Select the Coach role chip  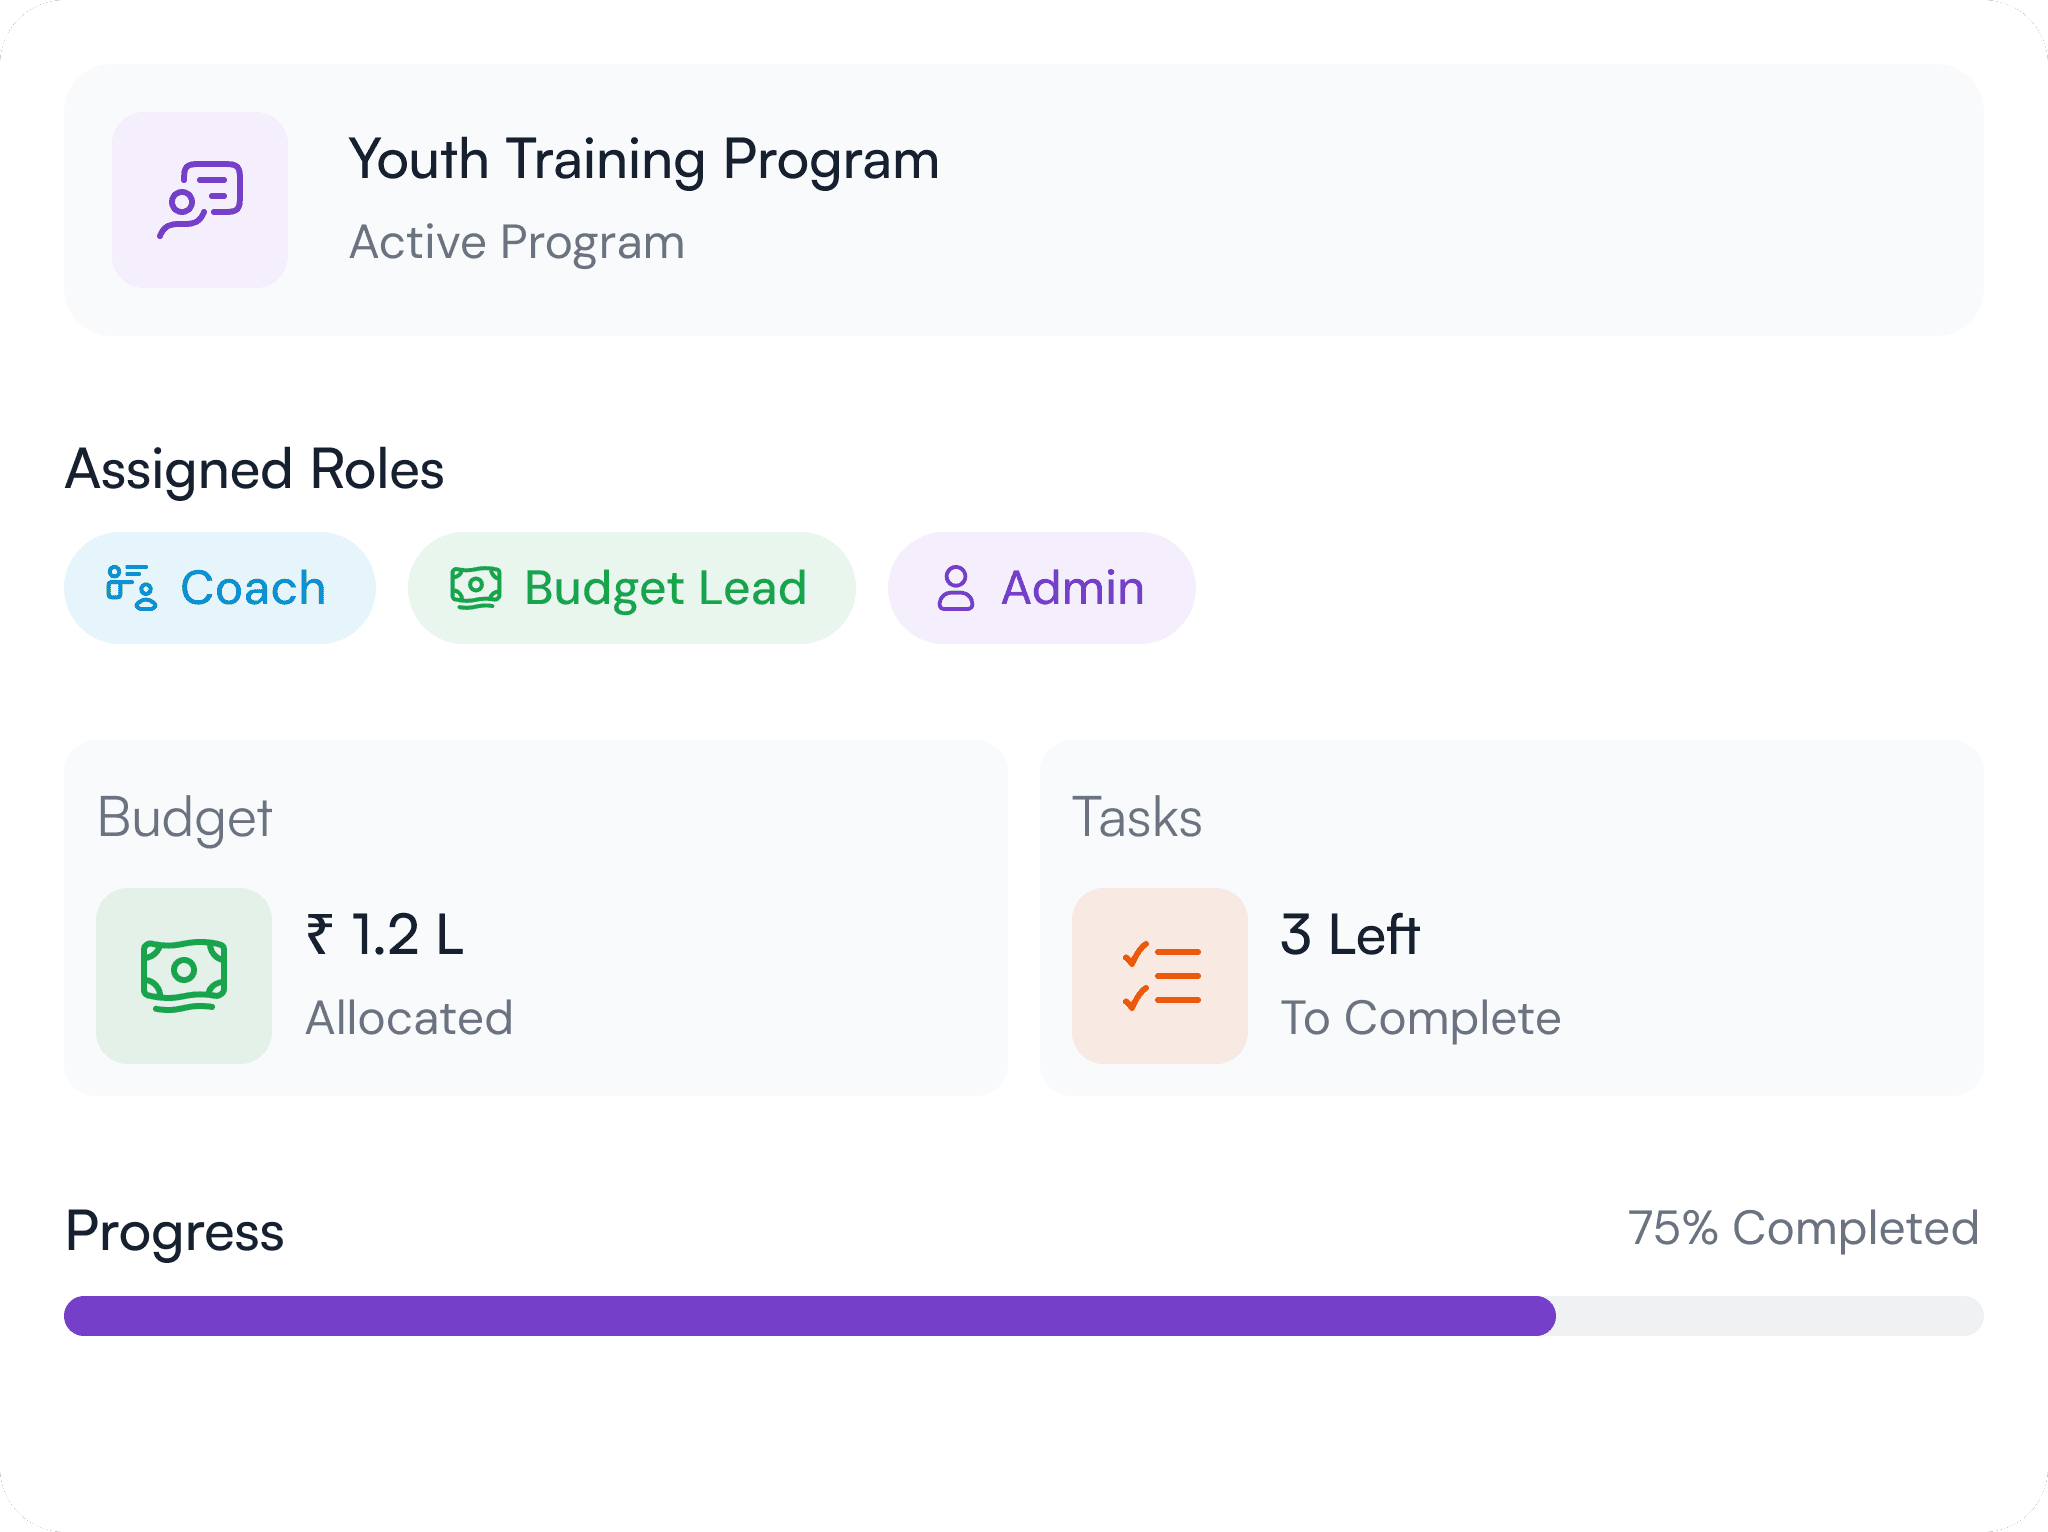220,588
